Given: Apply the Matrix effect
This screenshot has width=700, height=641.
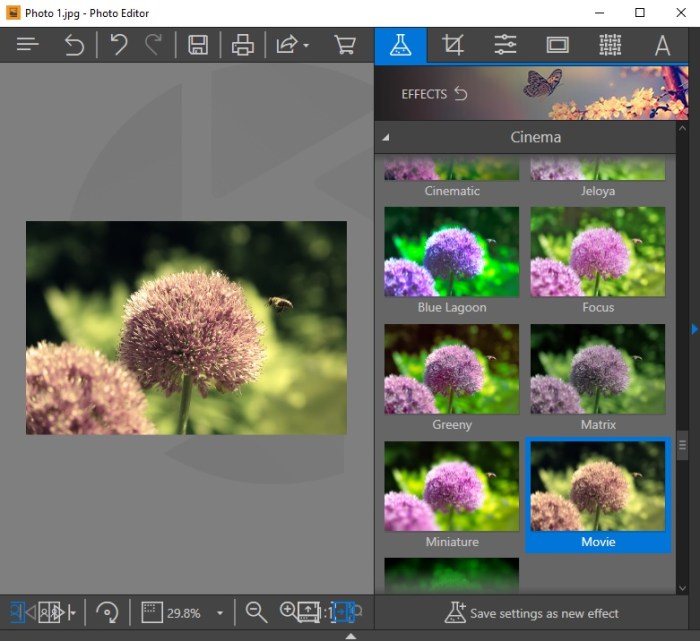Looking at the screenshot, I should [x=597, y=369].
